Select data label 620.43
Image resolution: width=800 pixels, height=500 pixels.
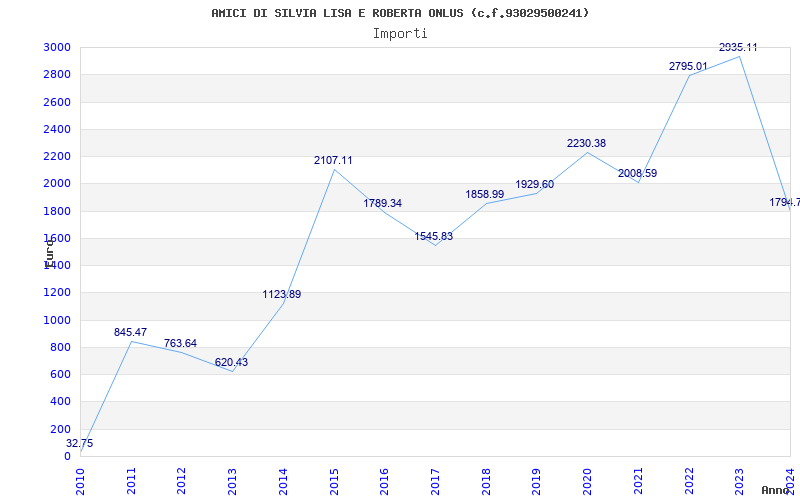[231, 362]
